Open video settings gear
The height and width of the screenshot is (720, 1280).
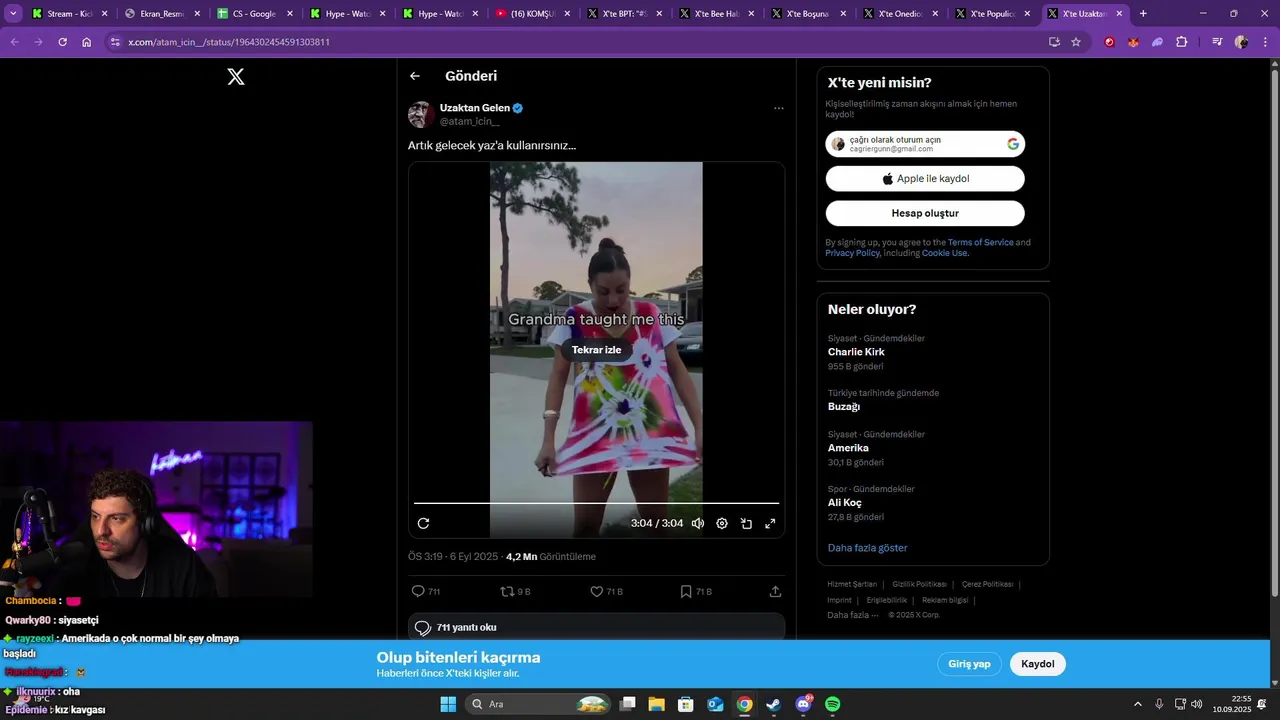pyautogui.click(x=722, y=523)
